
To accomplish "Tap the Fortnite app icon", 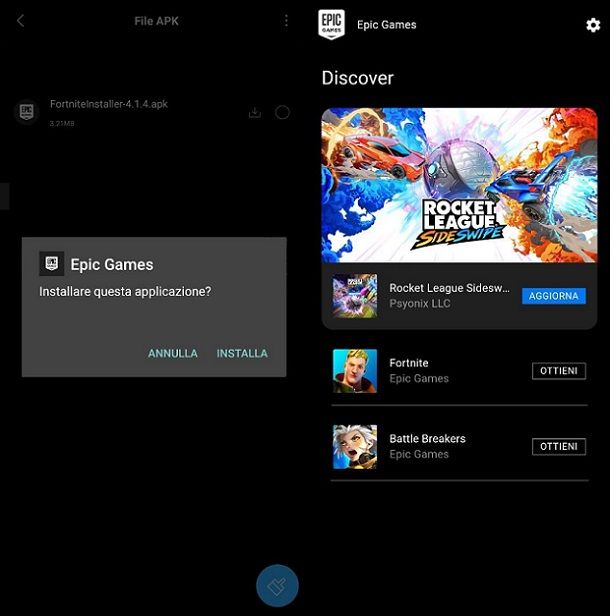I will (355, 371).
